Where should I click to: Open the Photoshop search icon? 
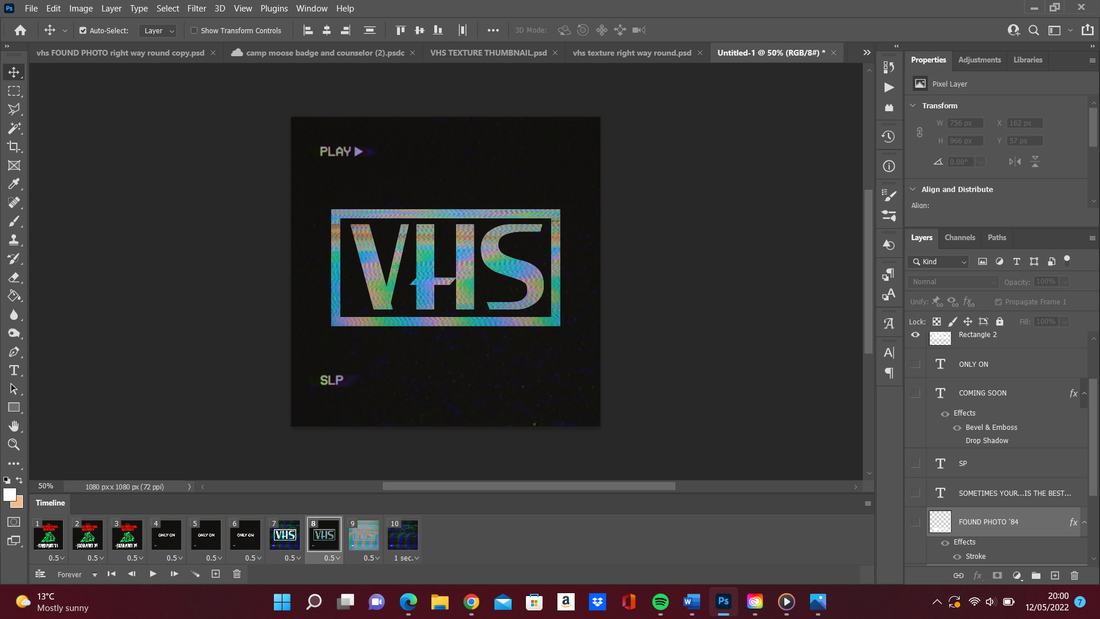[1033, 30]
